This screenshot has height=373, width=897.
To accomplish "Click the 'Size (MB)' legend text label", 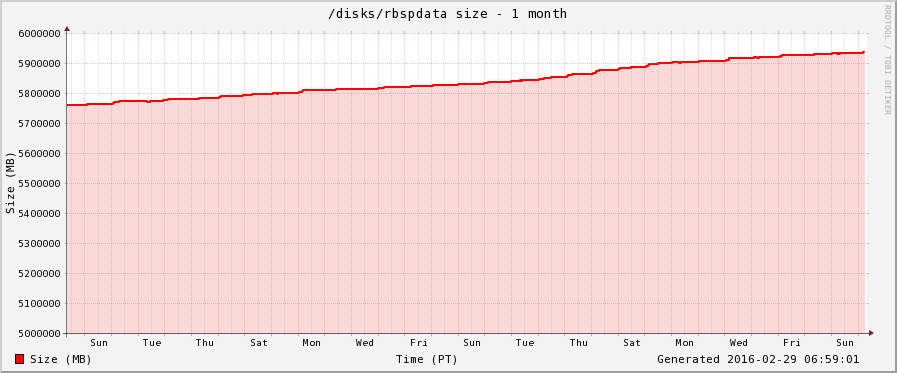I will (x=61, y=359).
